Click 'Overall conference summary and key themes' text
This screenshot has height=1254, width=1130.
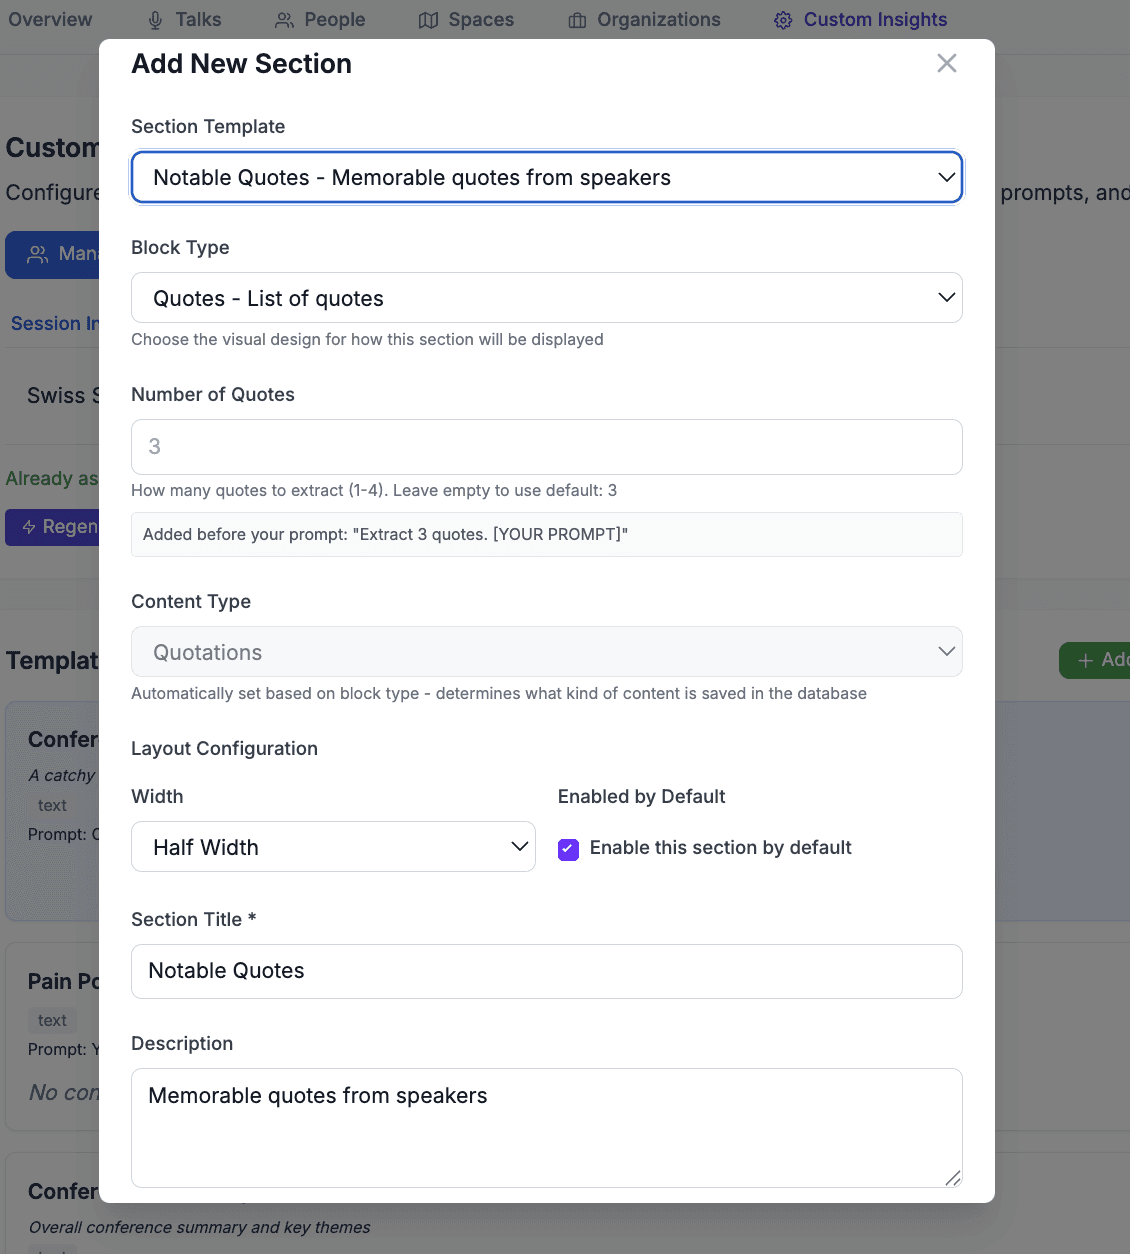click(199, 1227)
